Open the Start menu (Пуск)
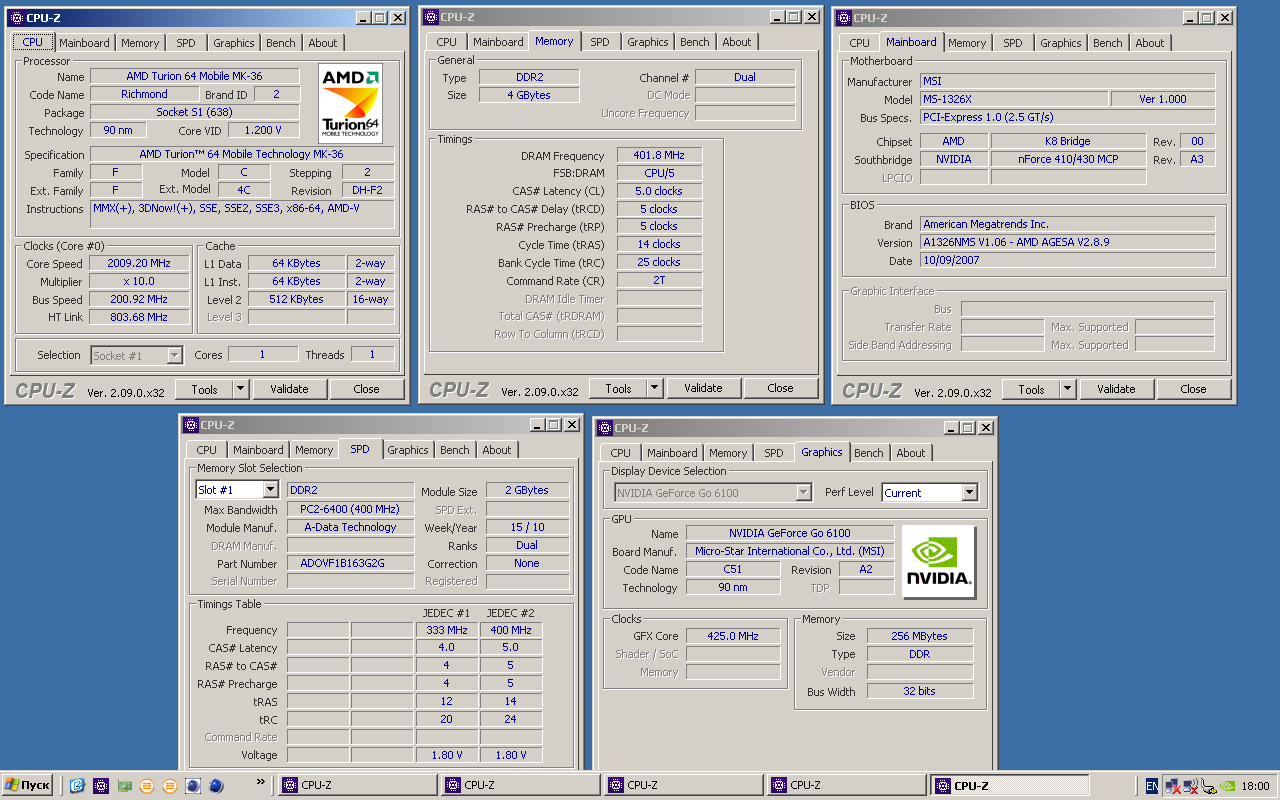Screen dimensions: 1280x800 click(28, 785)
